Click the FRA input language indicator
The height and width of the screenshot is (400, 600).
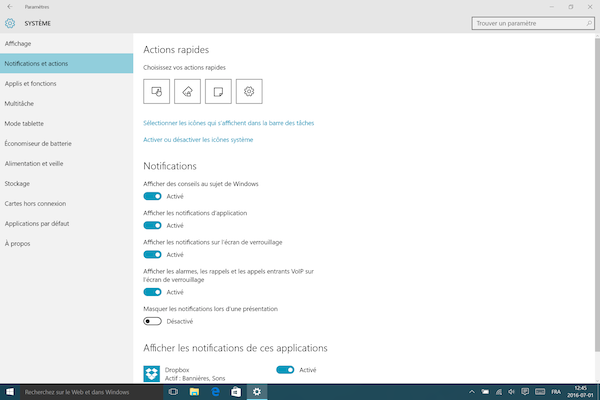556,392
